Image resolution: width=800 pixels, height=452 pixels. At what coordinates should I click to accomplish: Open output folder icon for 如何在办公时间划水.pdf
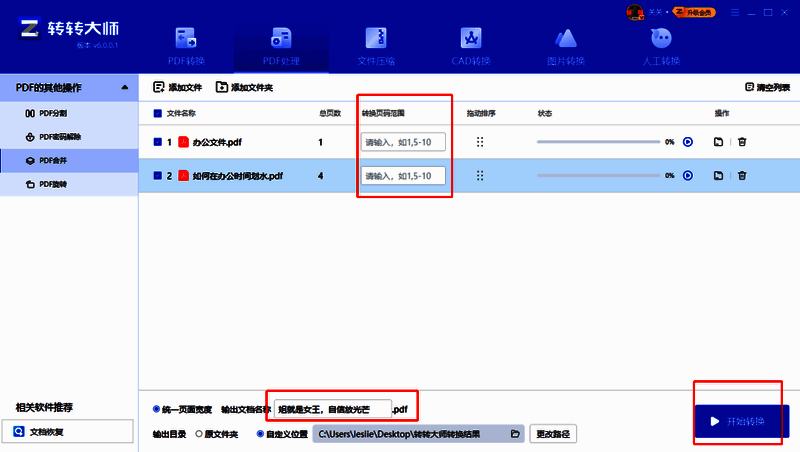[718, 176]
